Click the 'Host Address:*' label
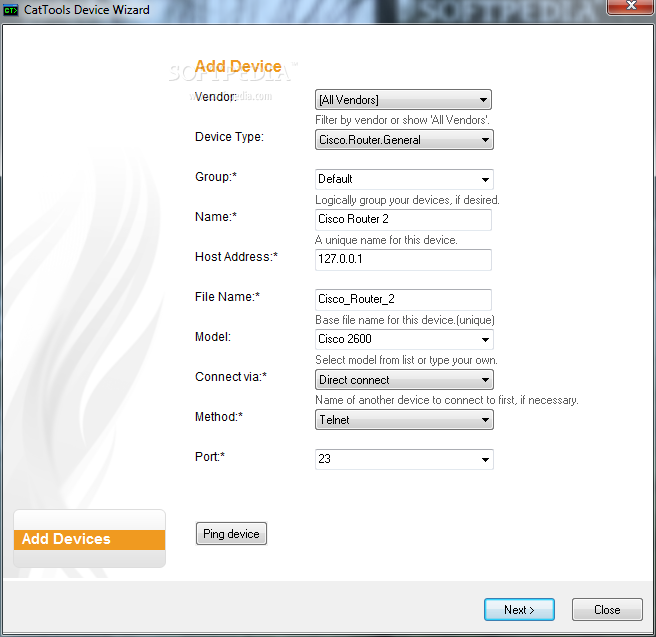 tap(236, 256)
